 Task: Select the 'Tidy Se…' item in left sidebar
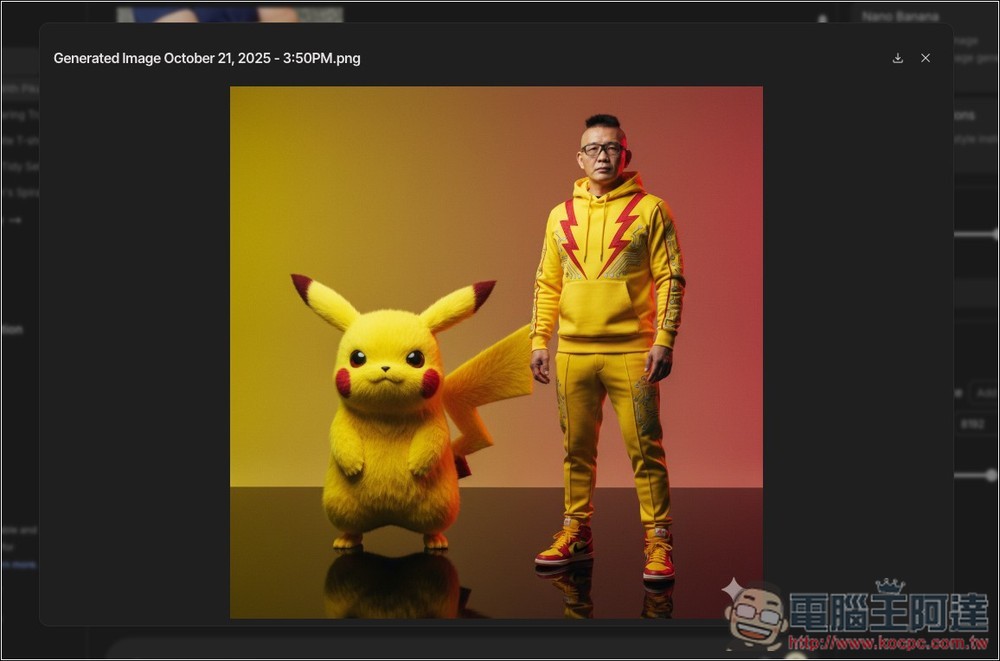coord(19,166)
